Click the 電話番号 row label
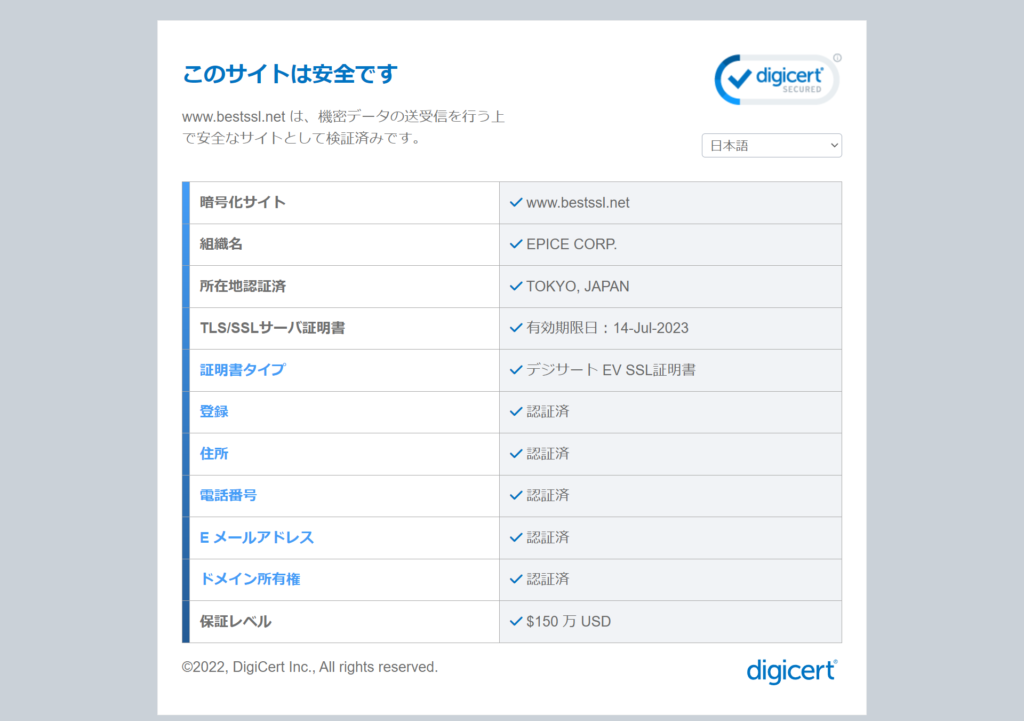The image size is (1024, 721). (229, 495)
